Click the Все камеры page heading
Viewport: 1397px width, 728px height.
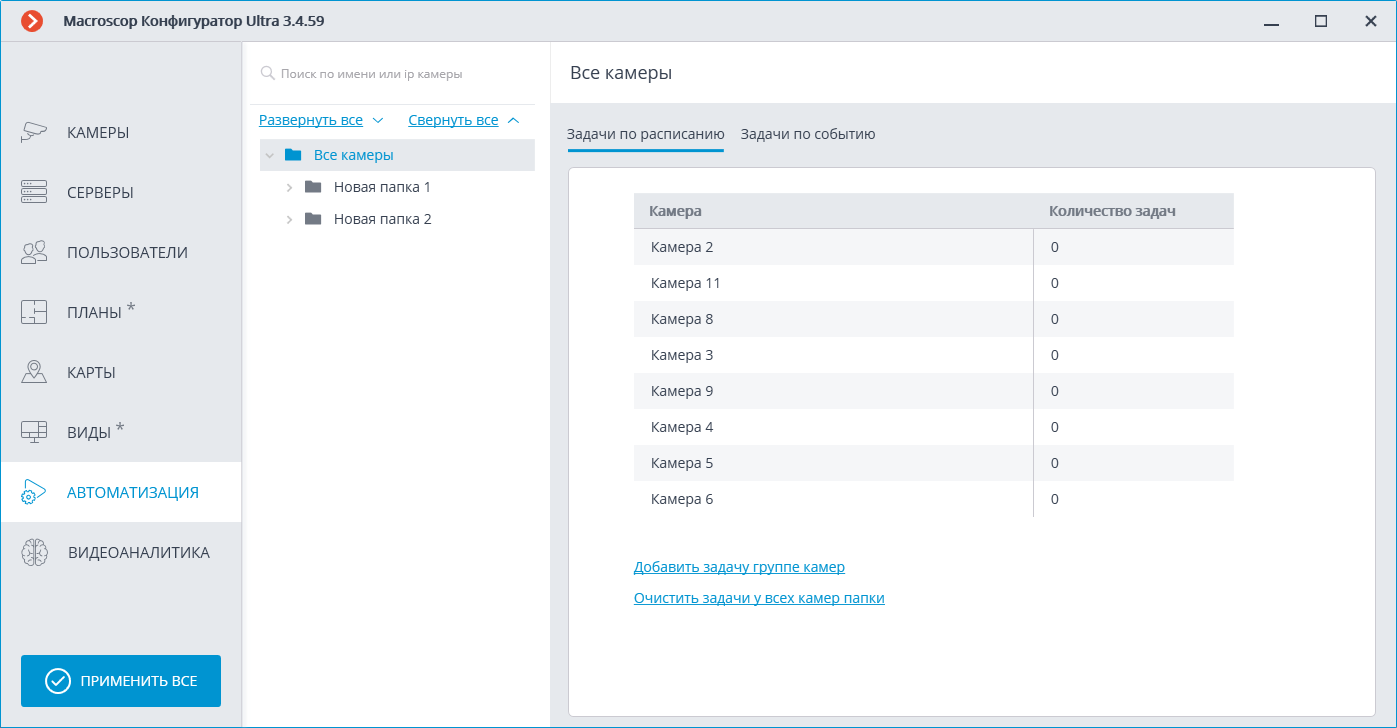point(621,73)
